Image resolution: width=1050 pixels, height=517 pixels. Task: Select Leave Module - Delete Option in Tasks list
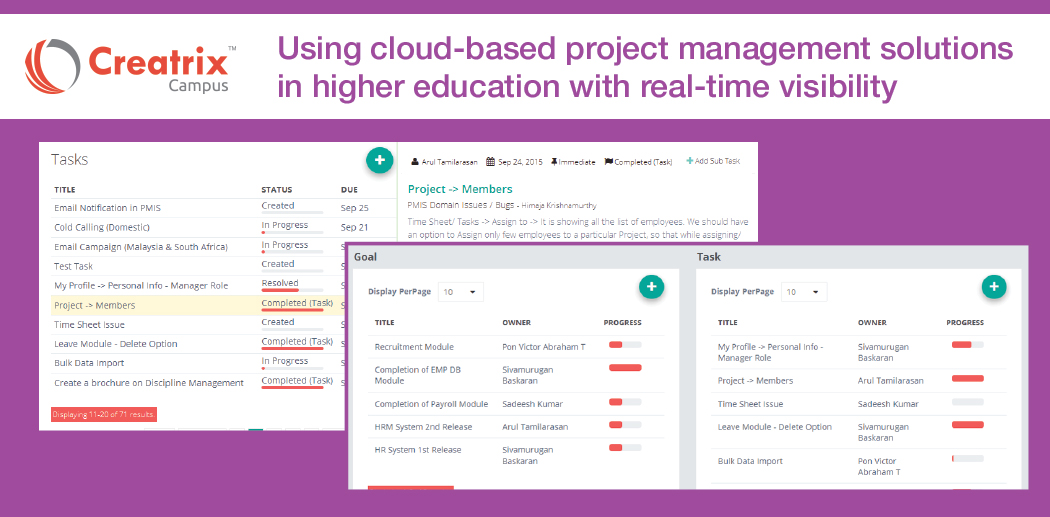116,344
